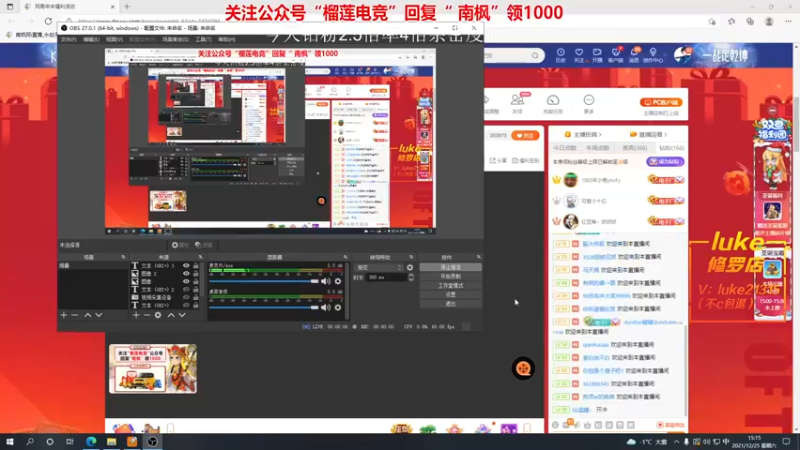Hide the 图像 2 source
Screen dimensions: 800x450
click(x=186, y=273)
